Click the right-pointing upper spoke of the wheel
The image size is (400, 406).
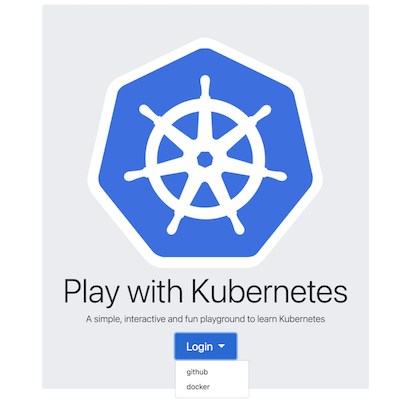click(x=260, y=115)
